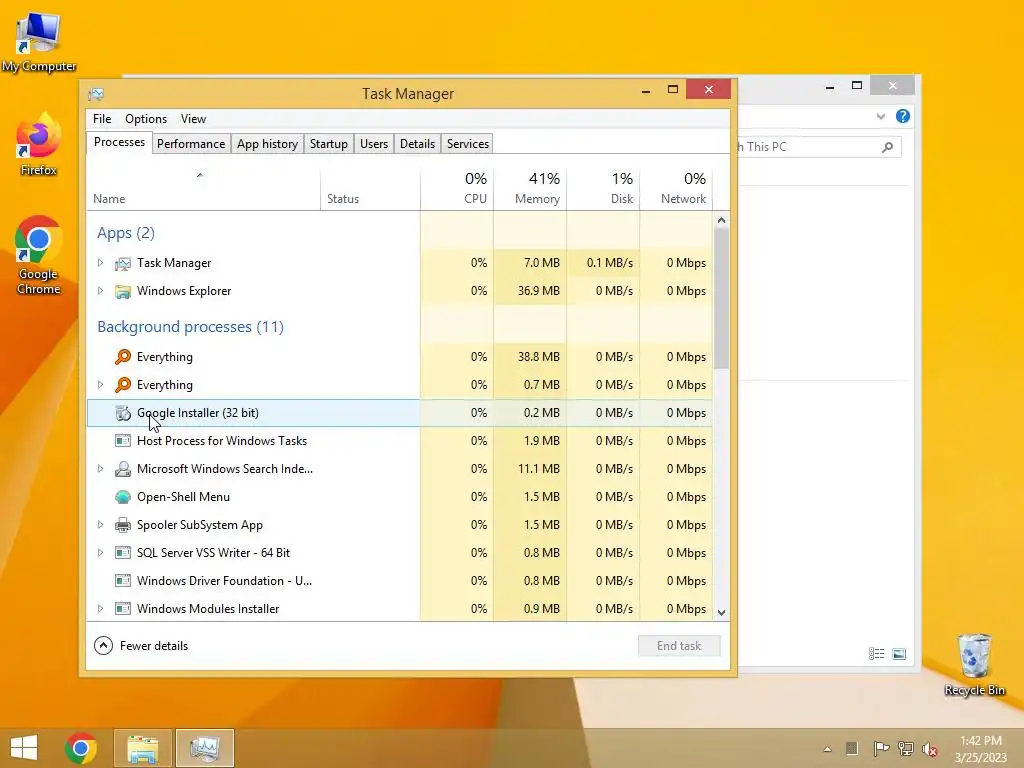Image resolution: width=1024 pixels, height=768 pixels.
Task: Click the Task Manager process row icon
Action: pyautogui.click(x=123, y=263)
